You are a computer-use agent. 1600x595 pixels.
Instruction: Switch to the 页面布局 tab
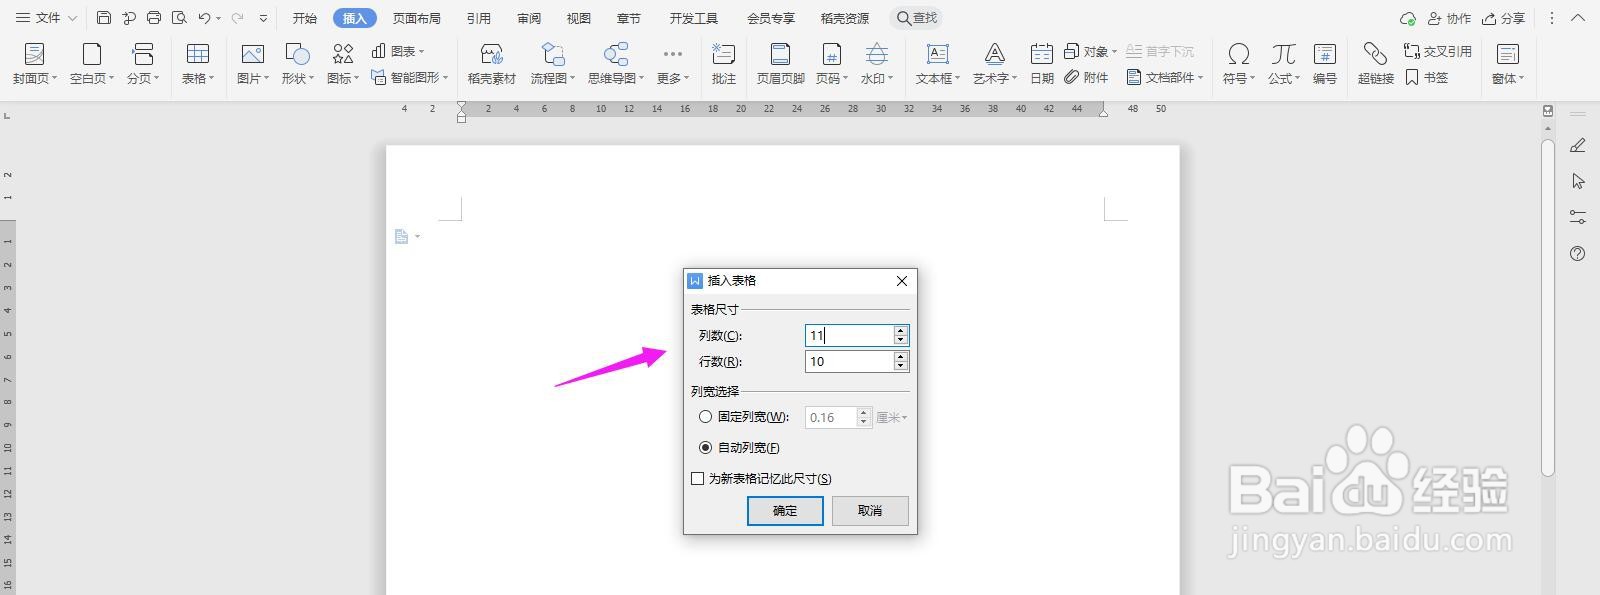(417, 18)
